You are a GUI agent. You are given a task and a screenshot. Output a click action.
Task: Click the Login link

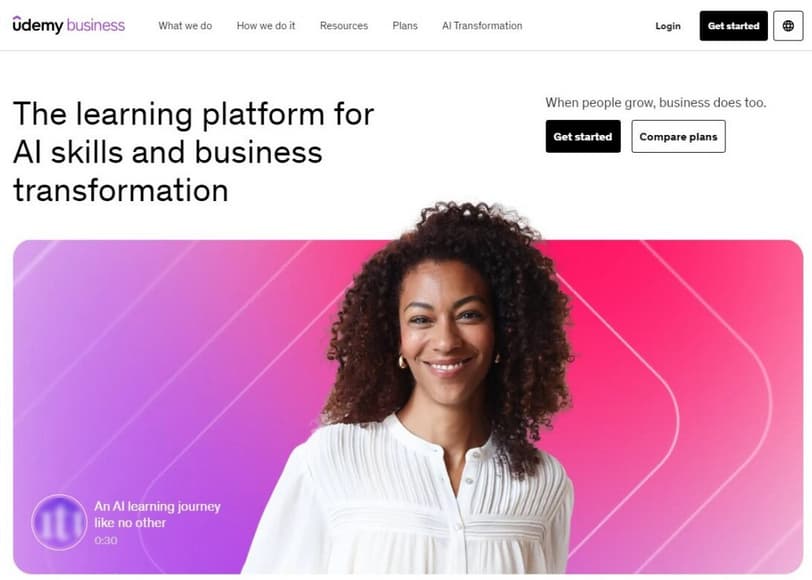(668, 26)
